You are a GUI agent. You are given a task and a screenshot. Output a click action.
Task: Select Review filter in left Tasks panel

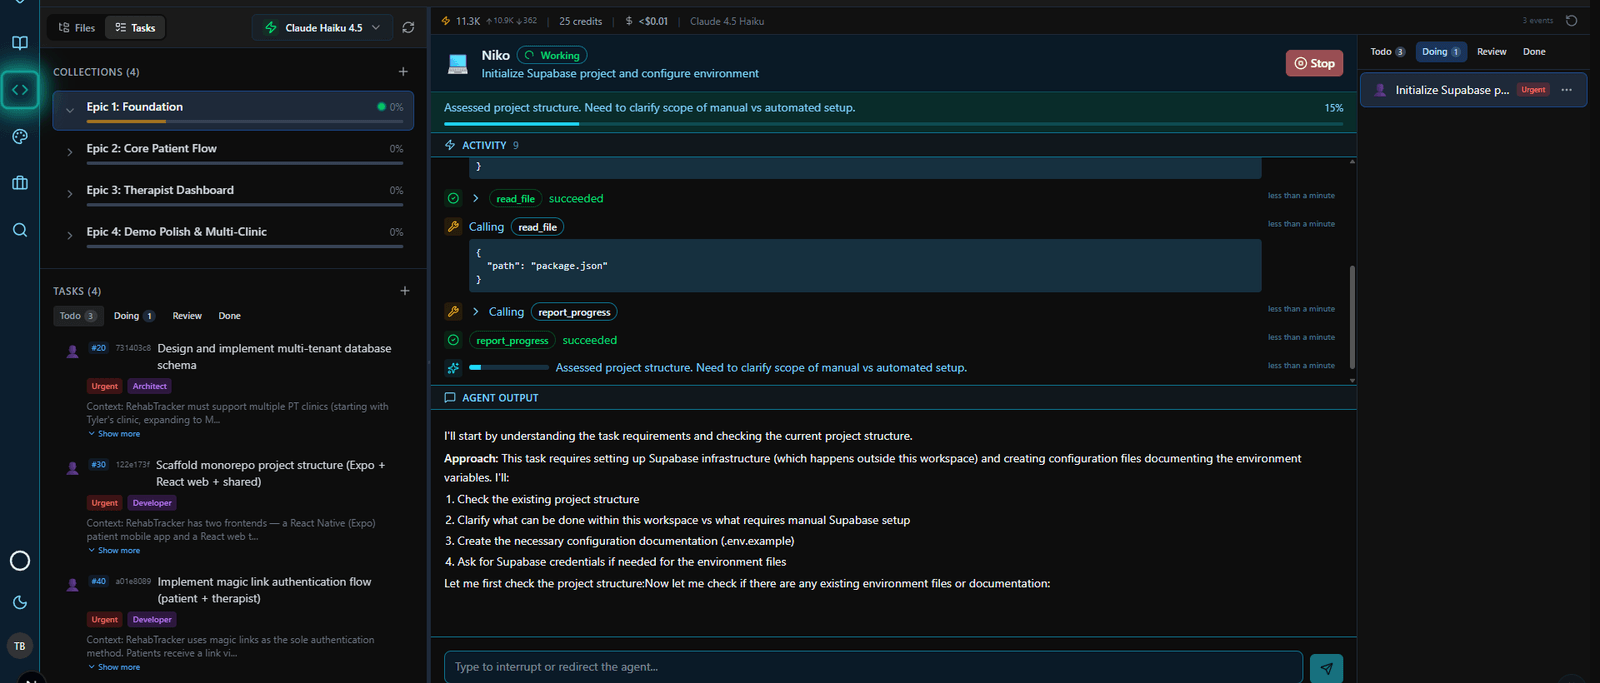187,316
